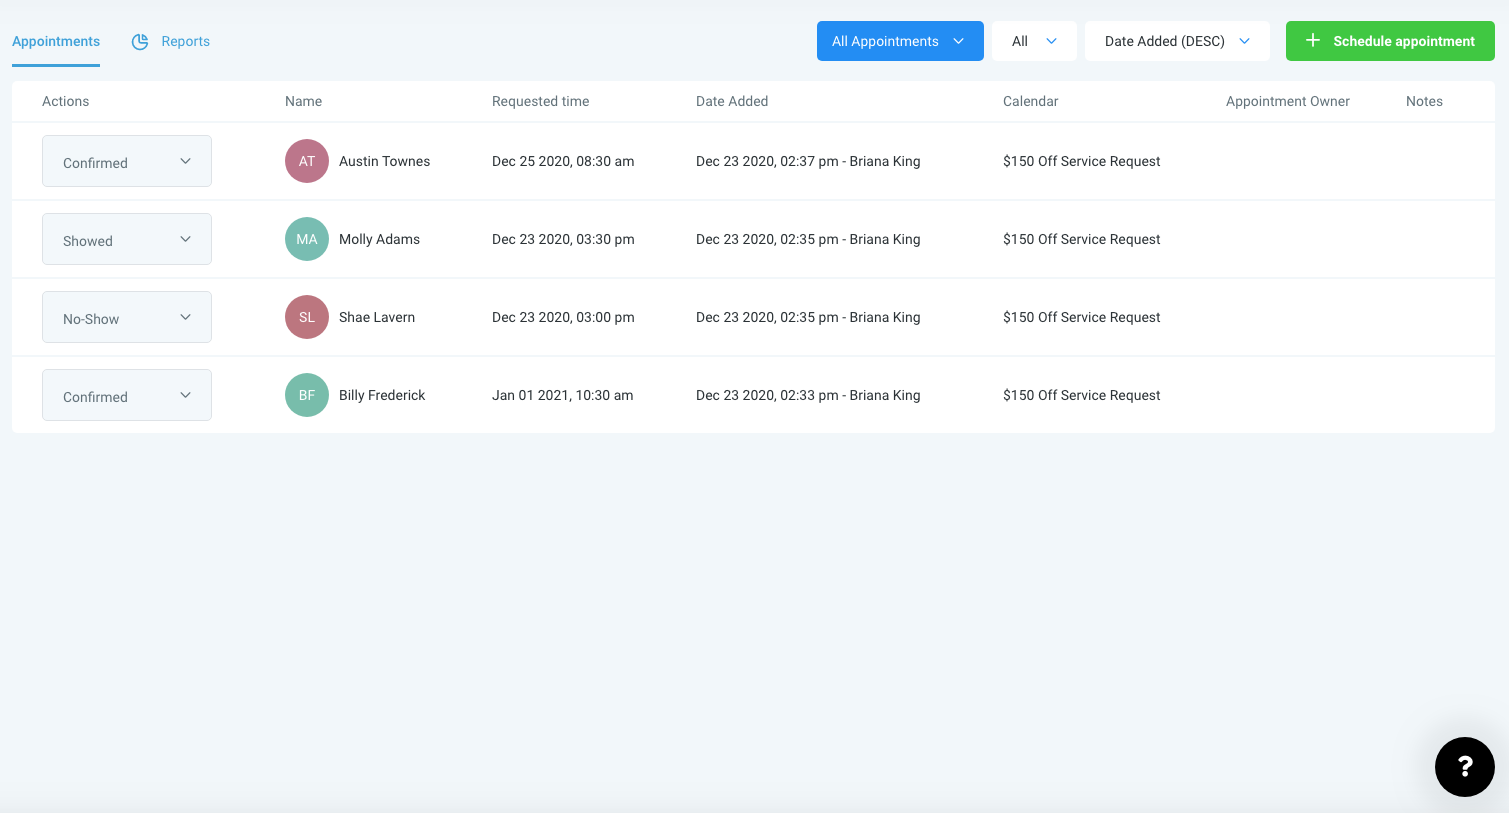Open the Confirmed status dropdown for Austin Townes
The image size is (1509, 813).
[x=127, y=161]
